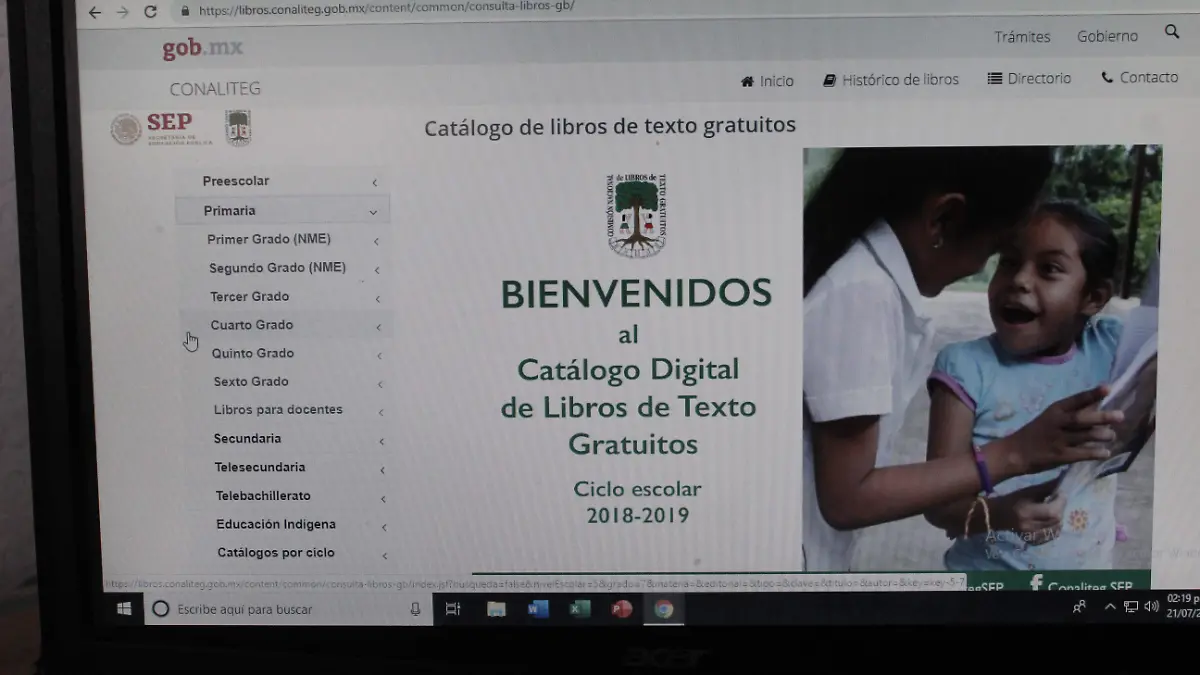Viewport: 1200px width, 675px height.
Task: Go to Directorio in navigation bar
Action: click(1029, 78)
